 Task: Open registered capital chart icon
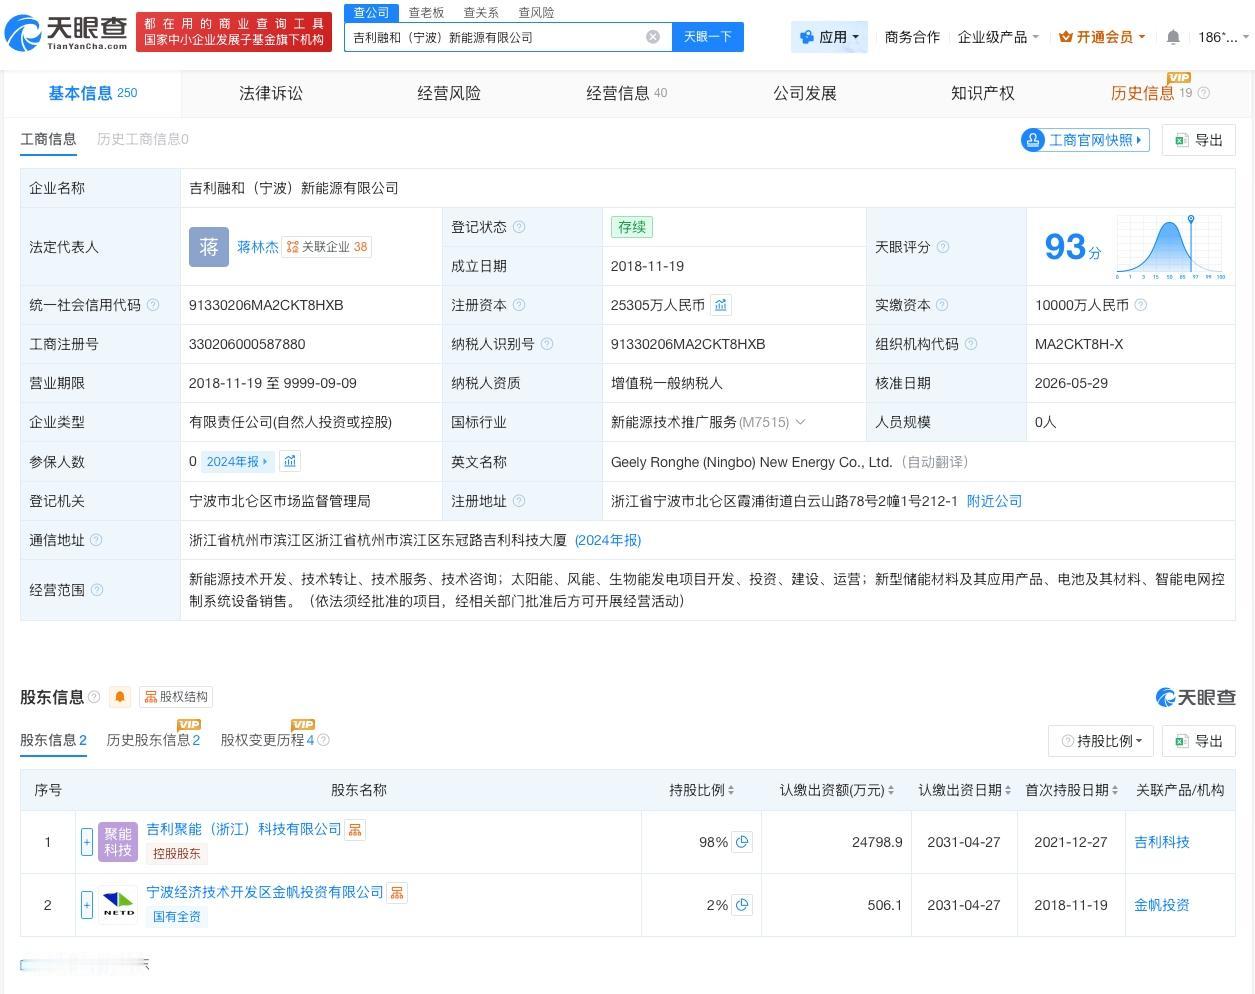click(x=721, y=305)
